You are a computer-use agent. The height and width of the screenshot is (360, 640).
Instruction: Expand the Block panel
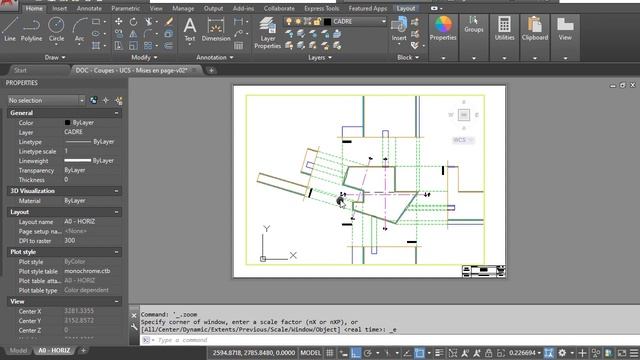click(x=408, y=58)
